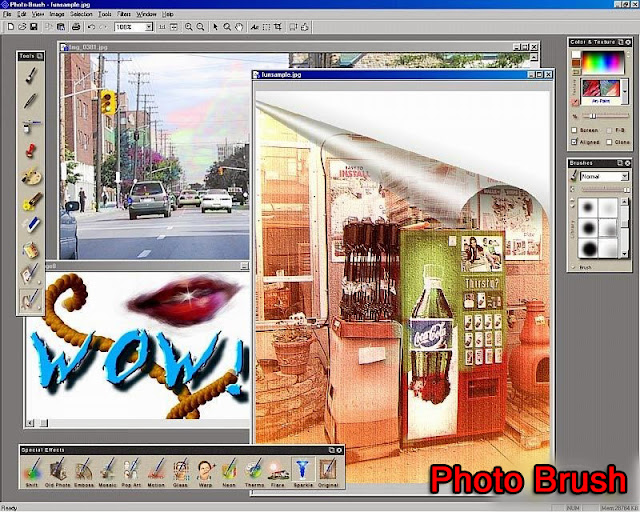Screen dimensions: 640x512
Task: Save the image with the floppy icon
Action: click(x=33, y=27)
